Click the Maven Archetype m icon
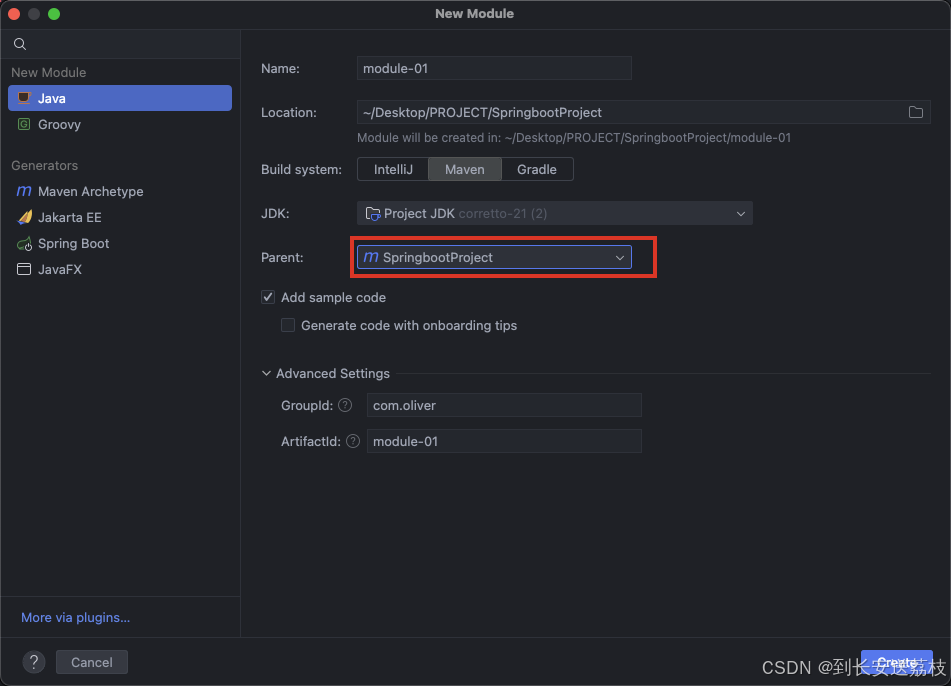 point(24,191)
